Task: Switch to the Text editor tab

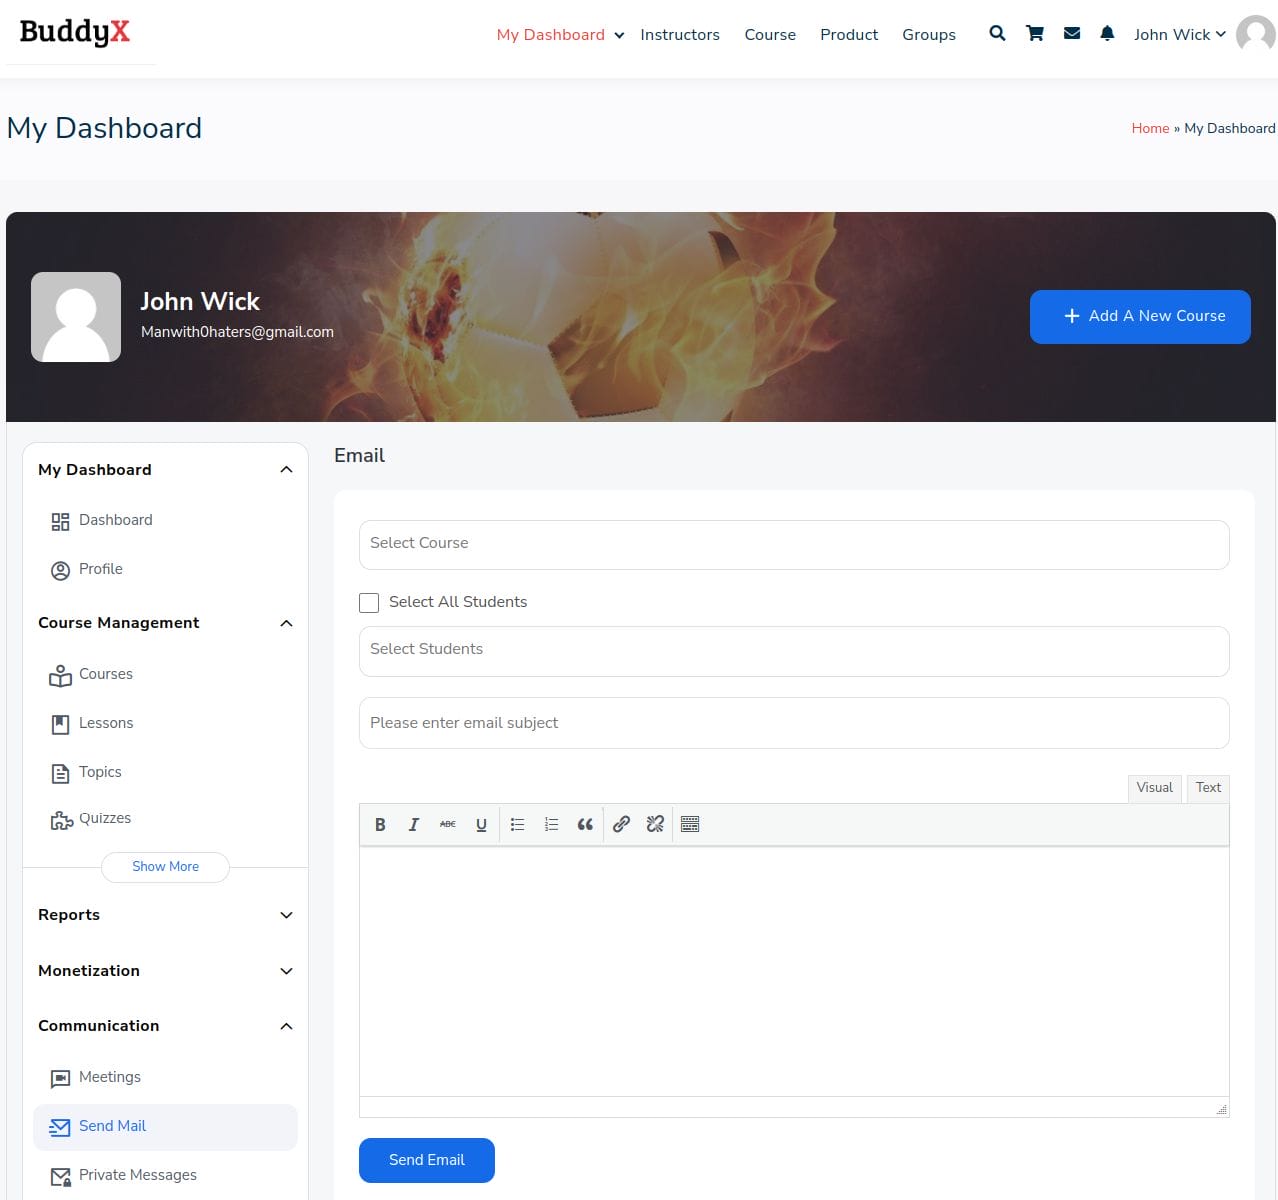Action: pos(1208,788)
